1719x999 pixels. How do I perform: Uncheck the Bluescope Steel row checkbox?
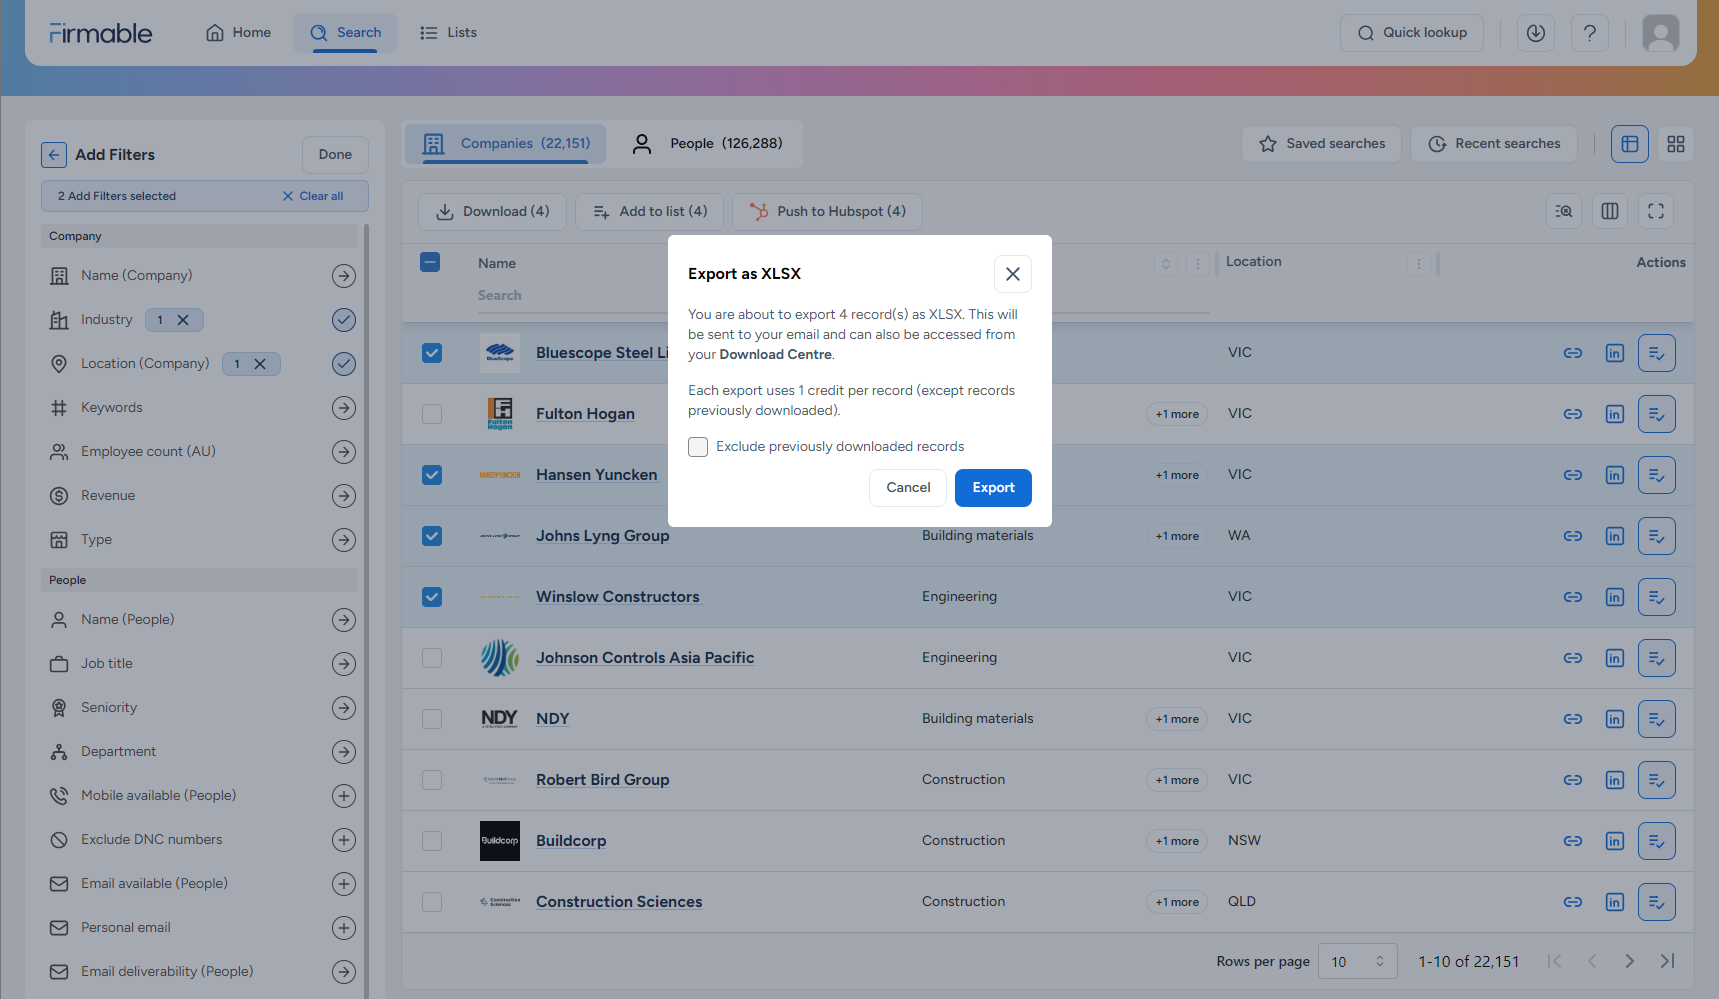(432, 353)
